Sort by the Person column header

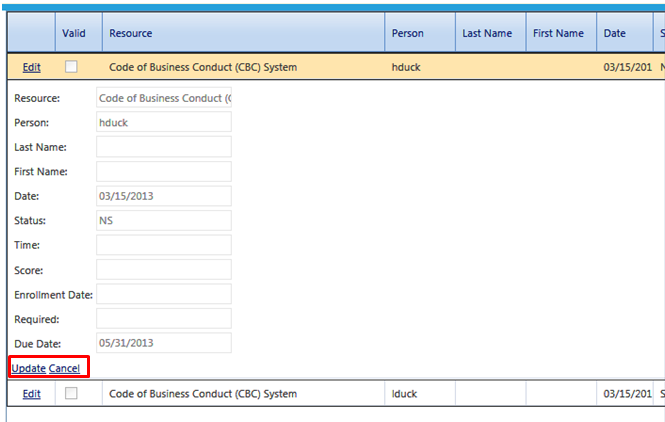click(x=407, y=33)
